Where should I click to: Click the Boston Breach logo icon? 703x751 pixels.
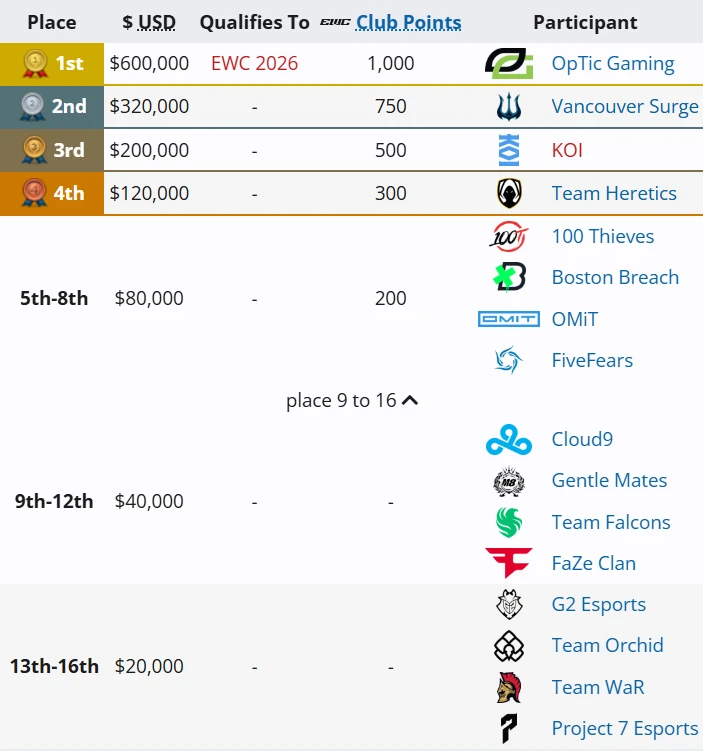click(509, 277)
